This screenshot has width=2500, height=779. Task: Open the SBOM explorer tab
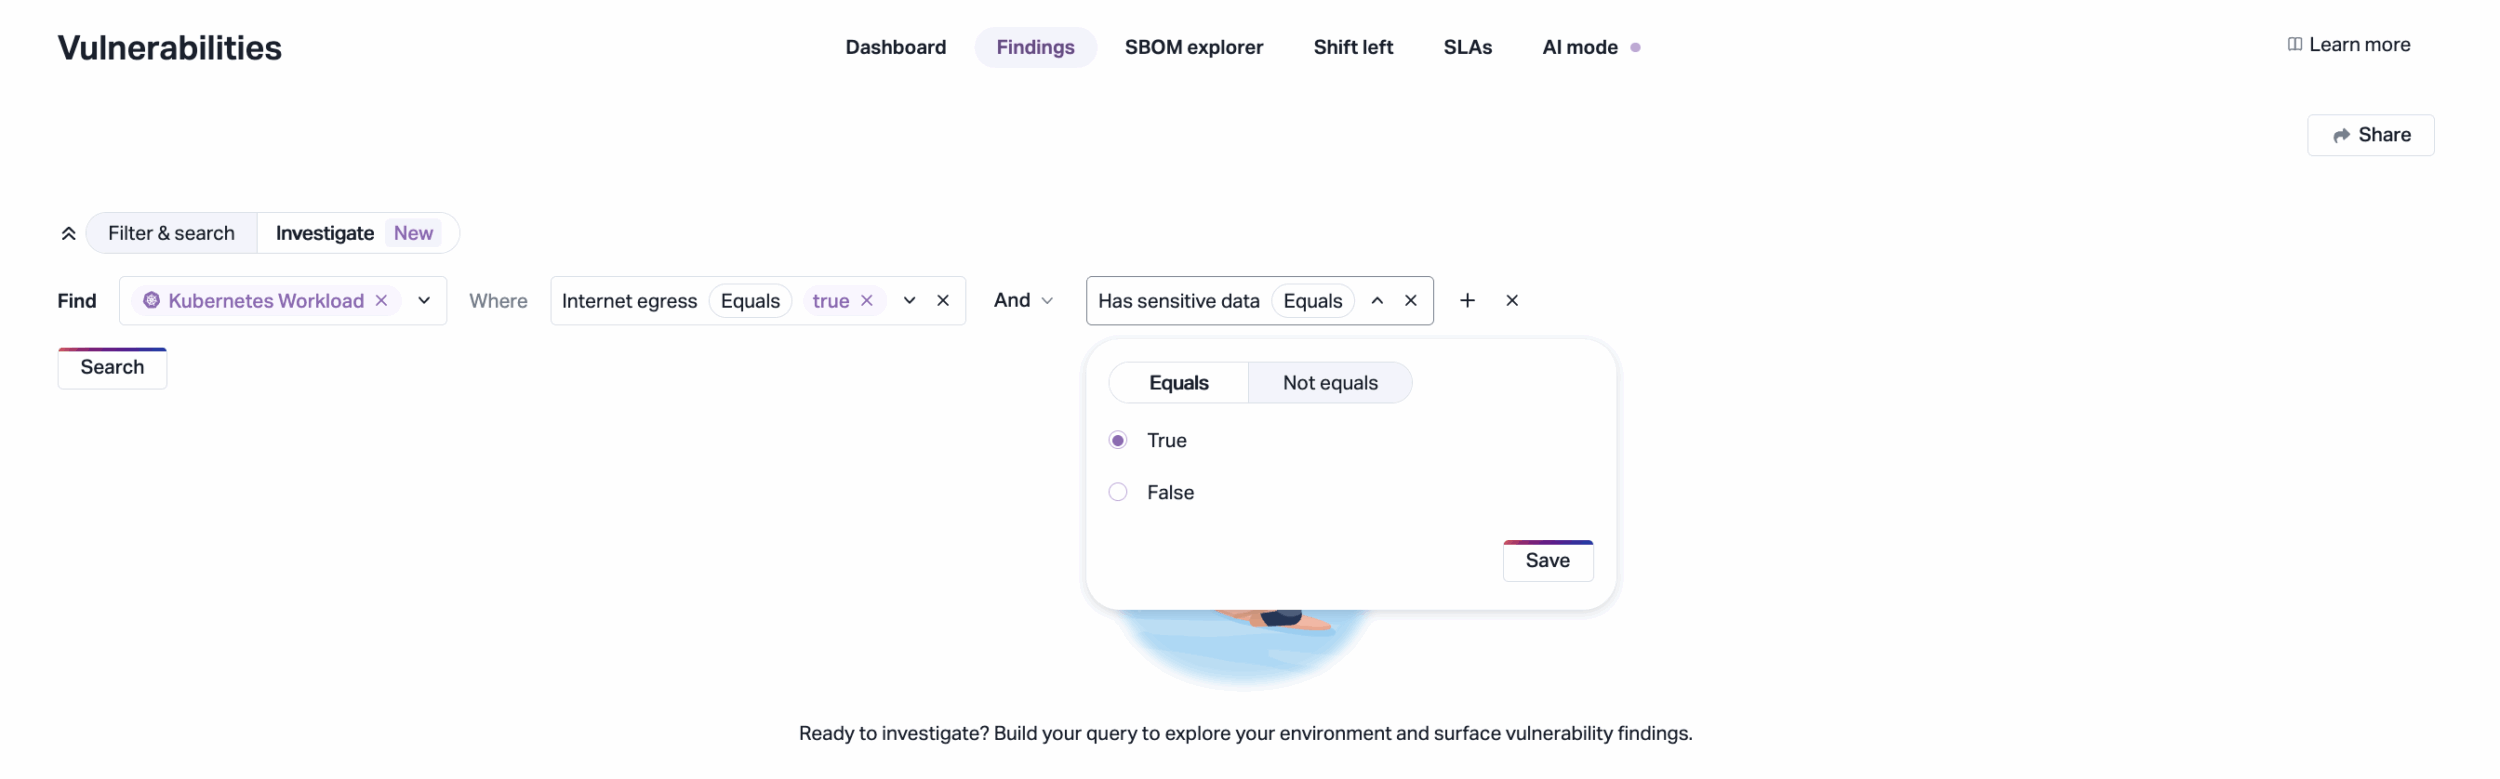click(x=1193, y=48)
